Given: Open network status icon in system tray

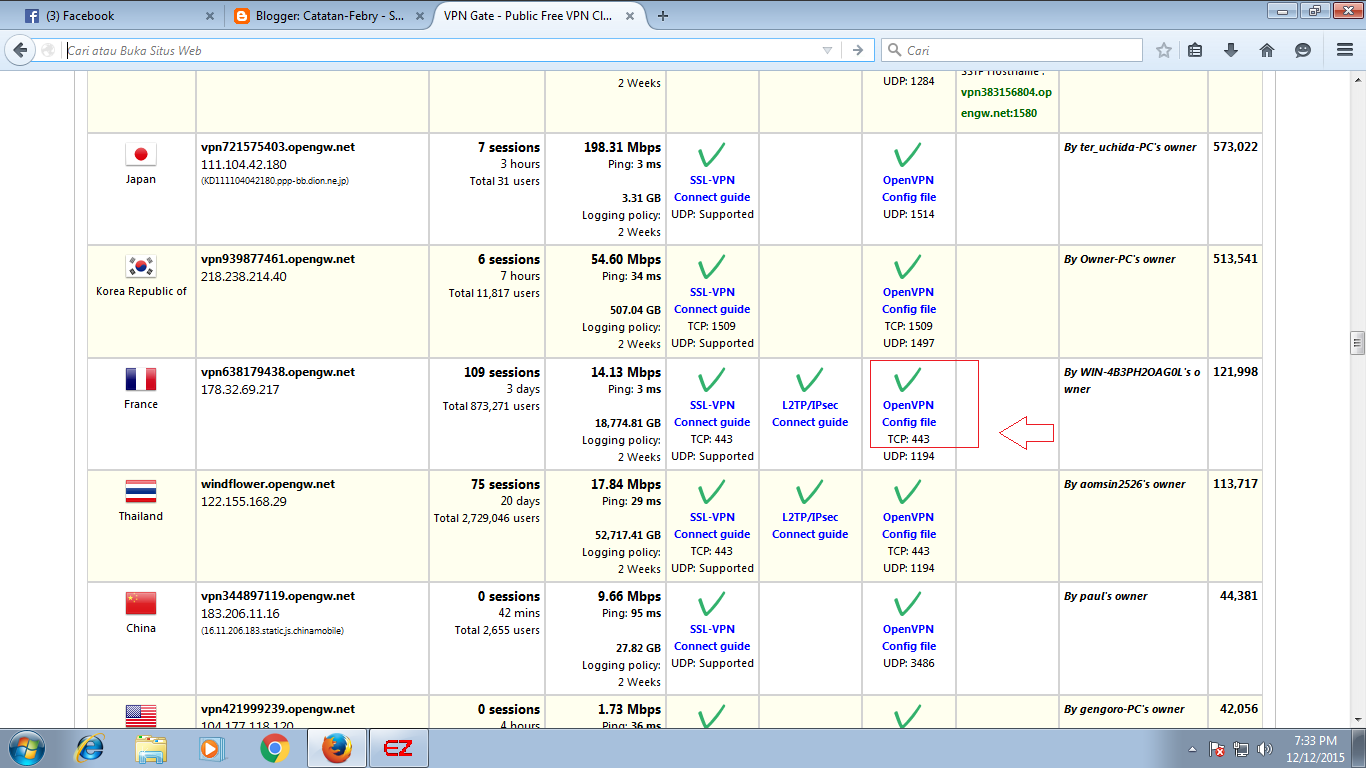Looking at the screenshot, I should tap(1241, 749).
